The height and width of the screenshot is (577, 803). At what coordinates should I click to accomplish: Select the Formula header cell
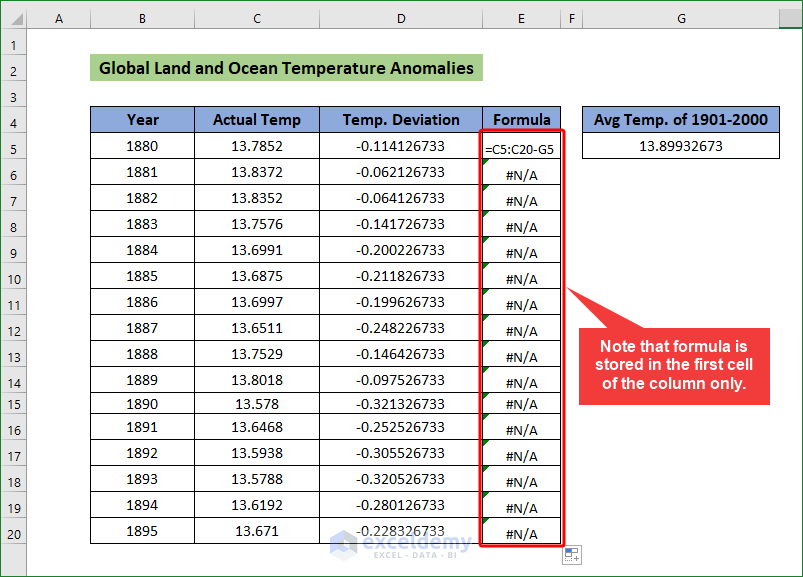click(x=521, y=119)
